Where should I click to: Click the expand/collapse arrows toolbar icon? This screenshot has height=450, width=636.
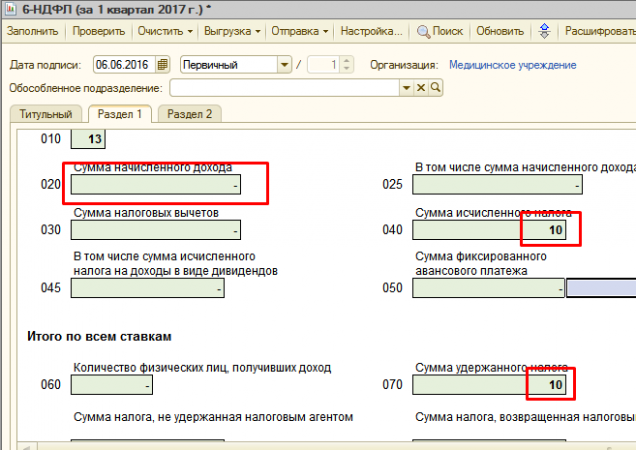tap(544, 31)
